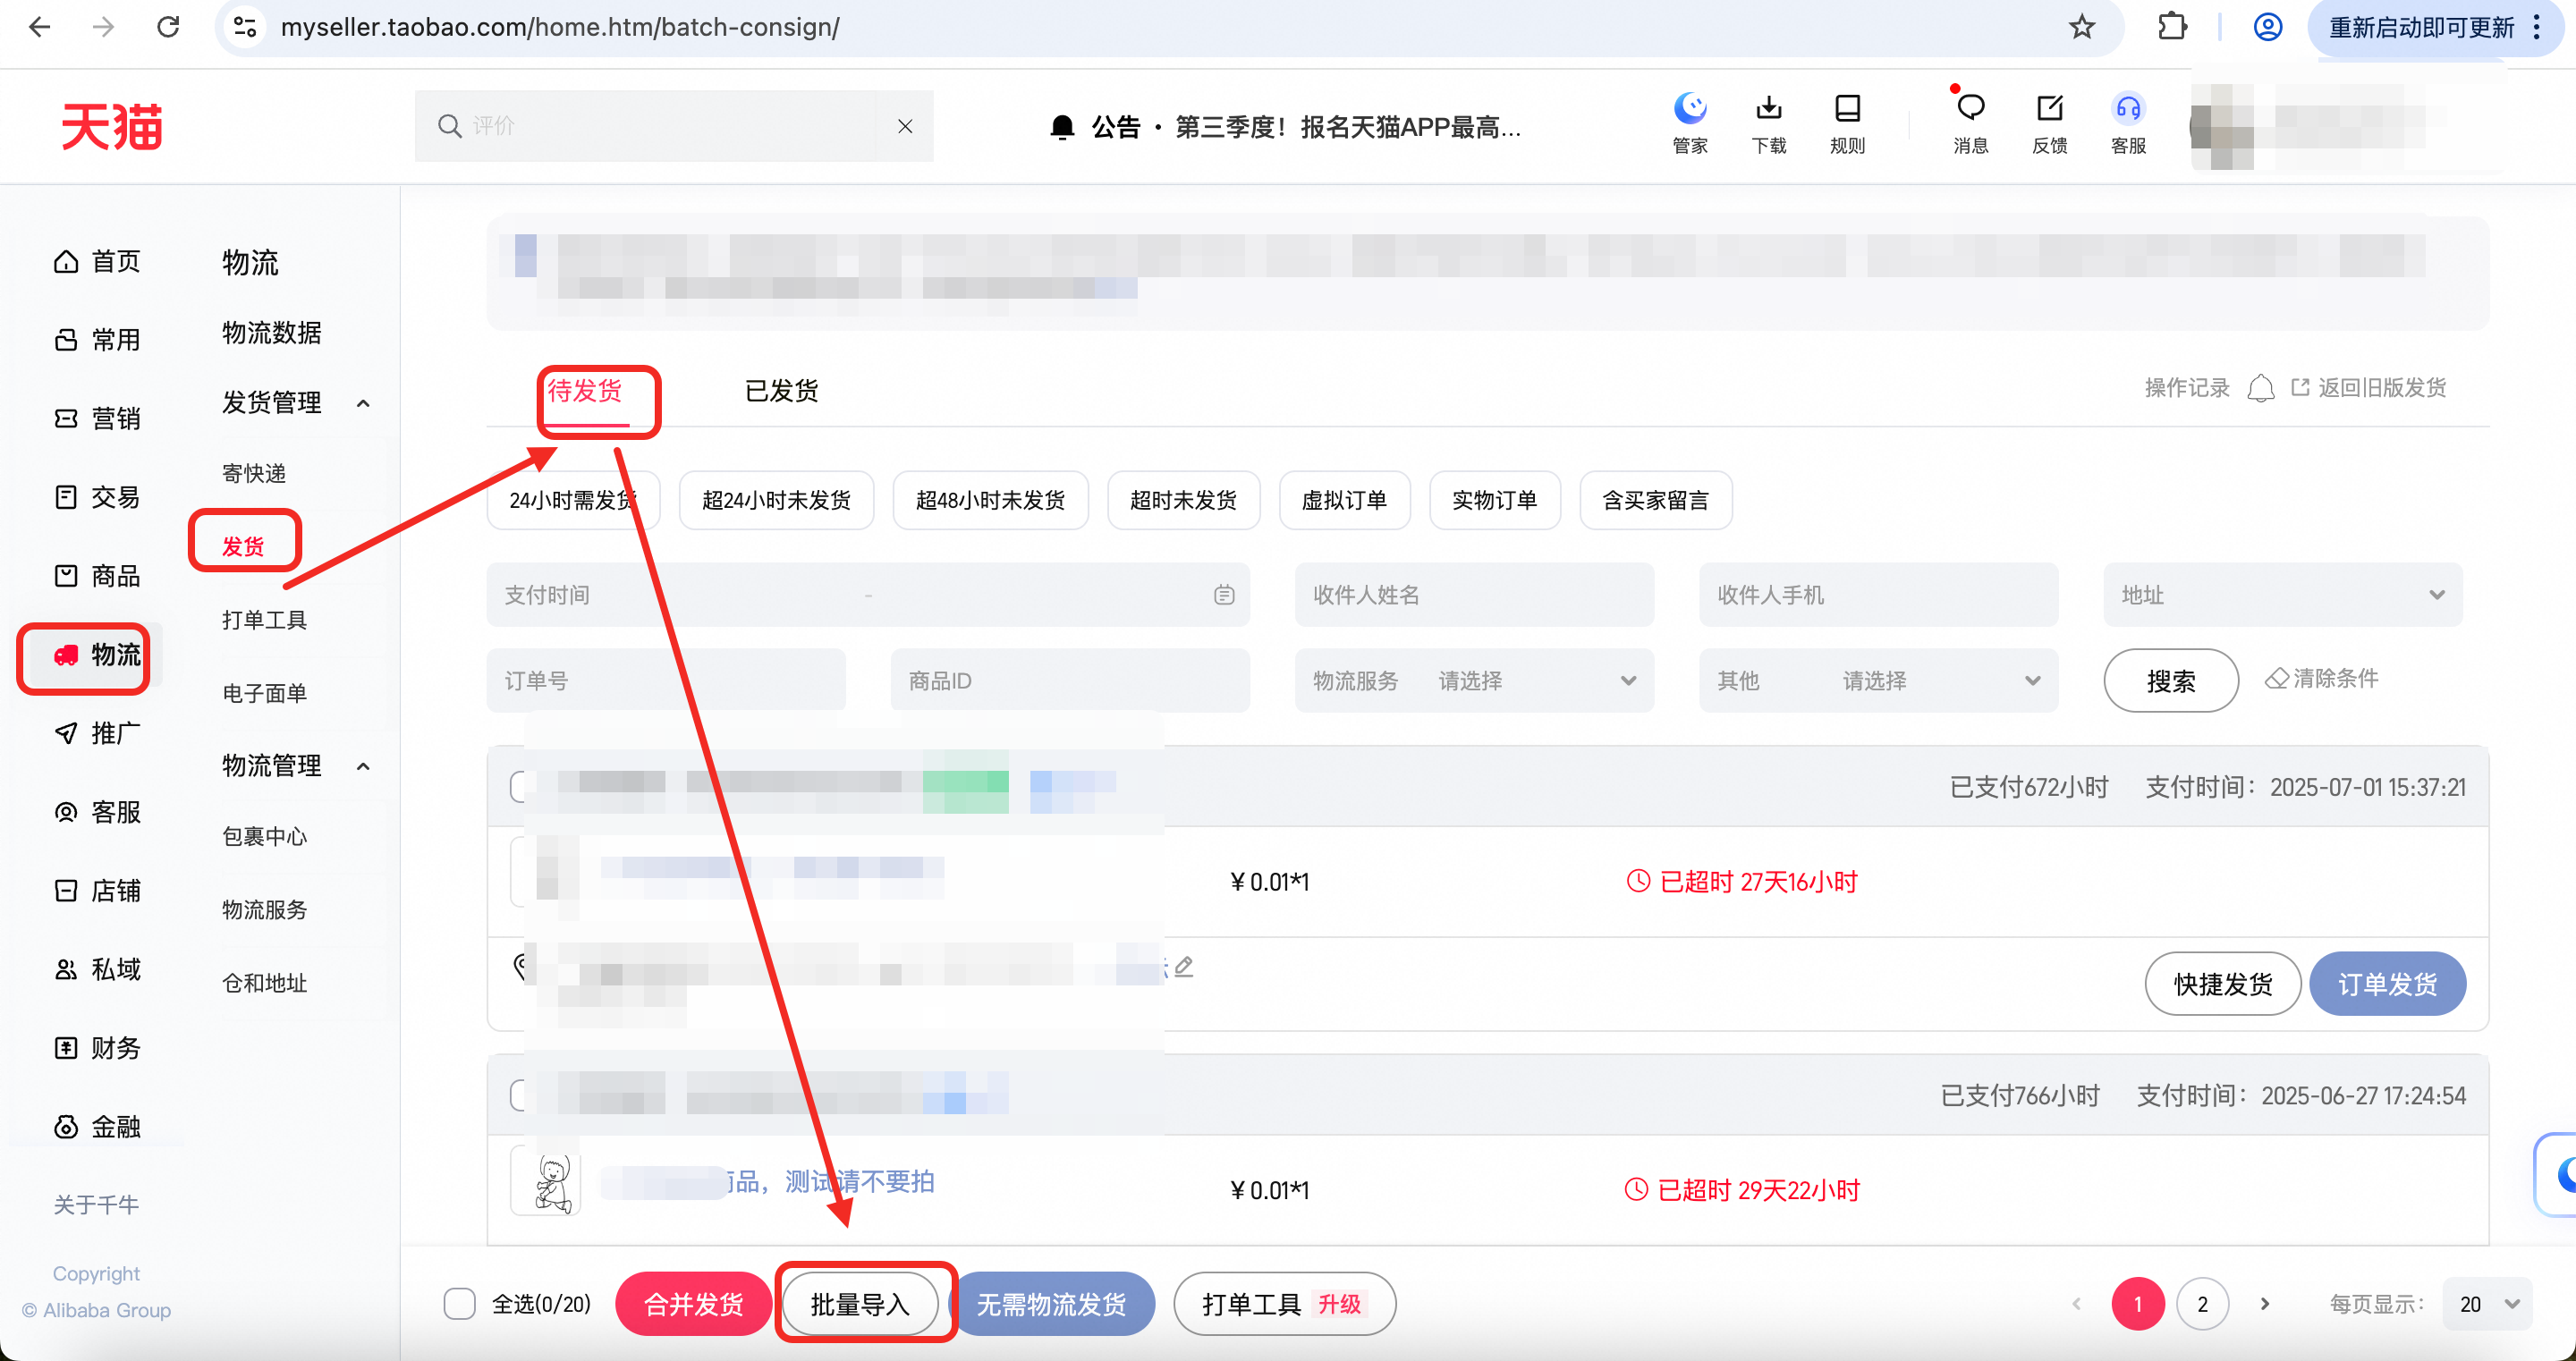
Task: Open 商品 in the sidebar
Action: click(97, 576)
